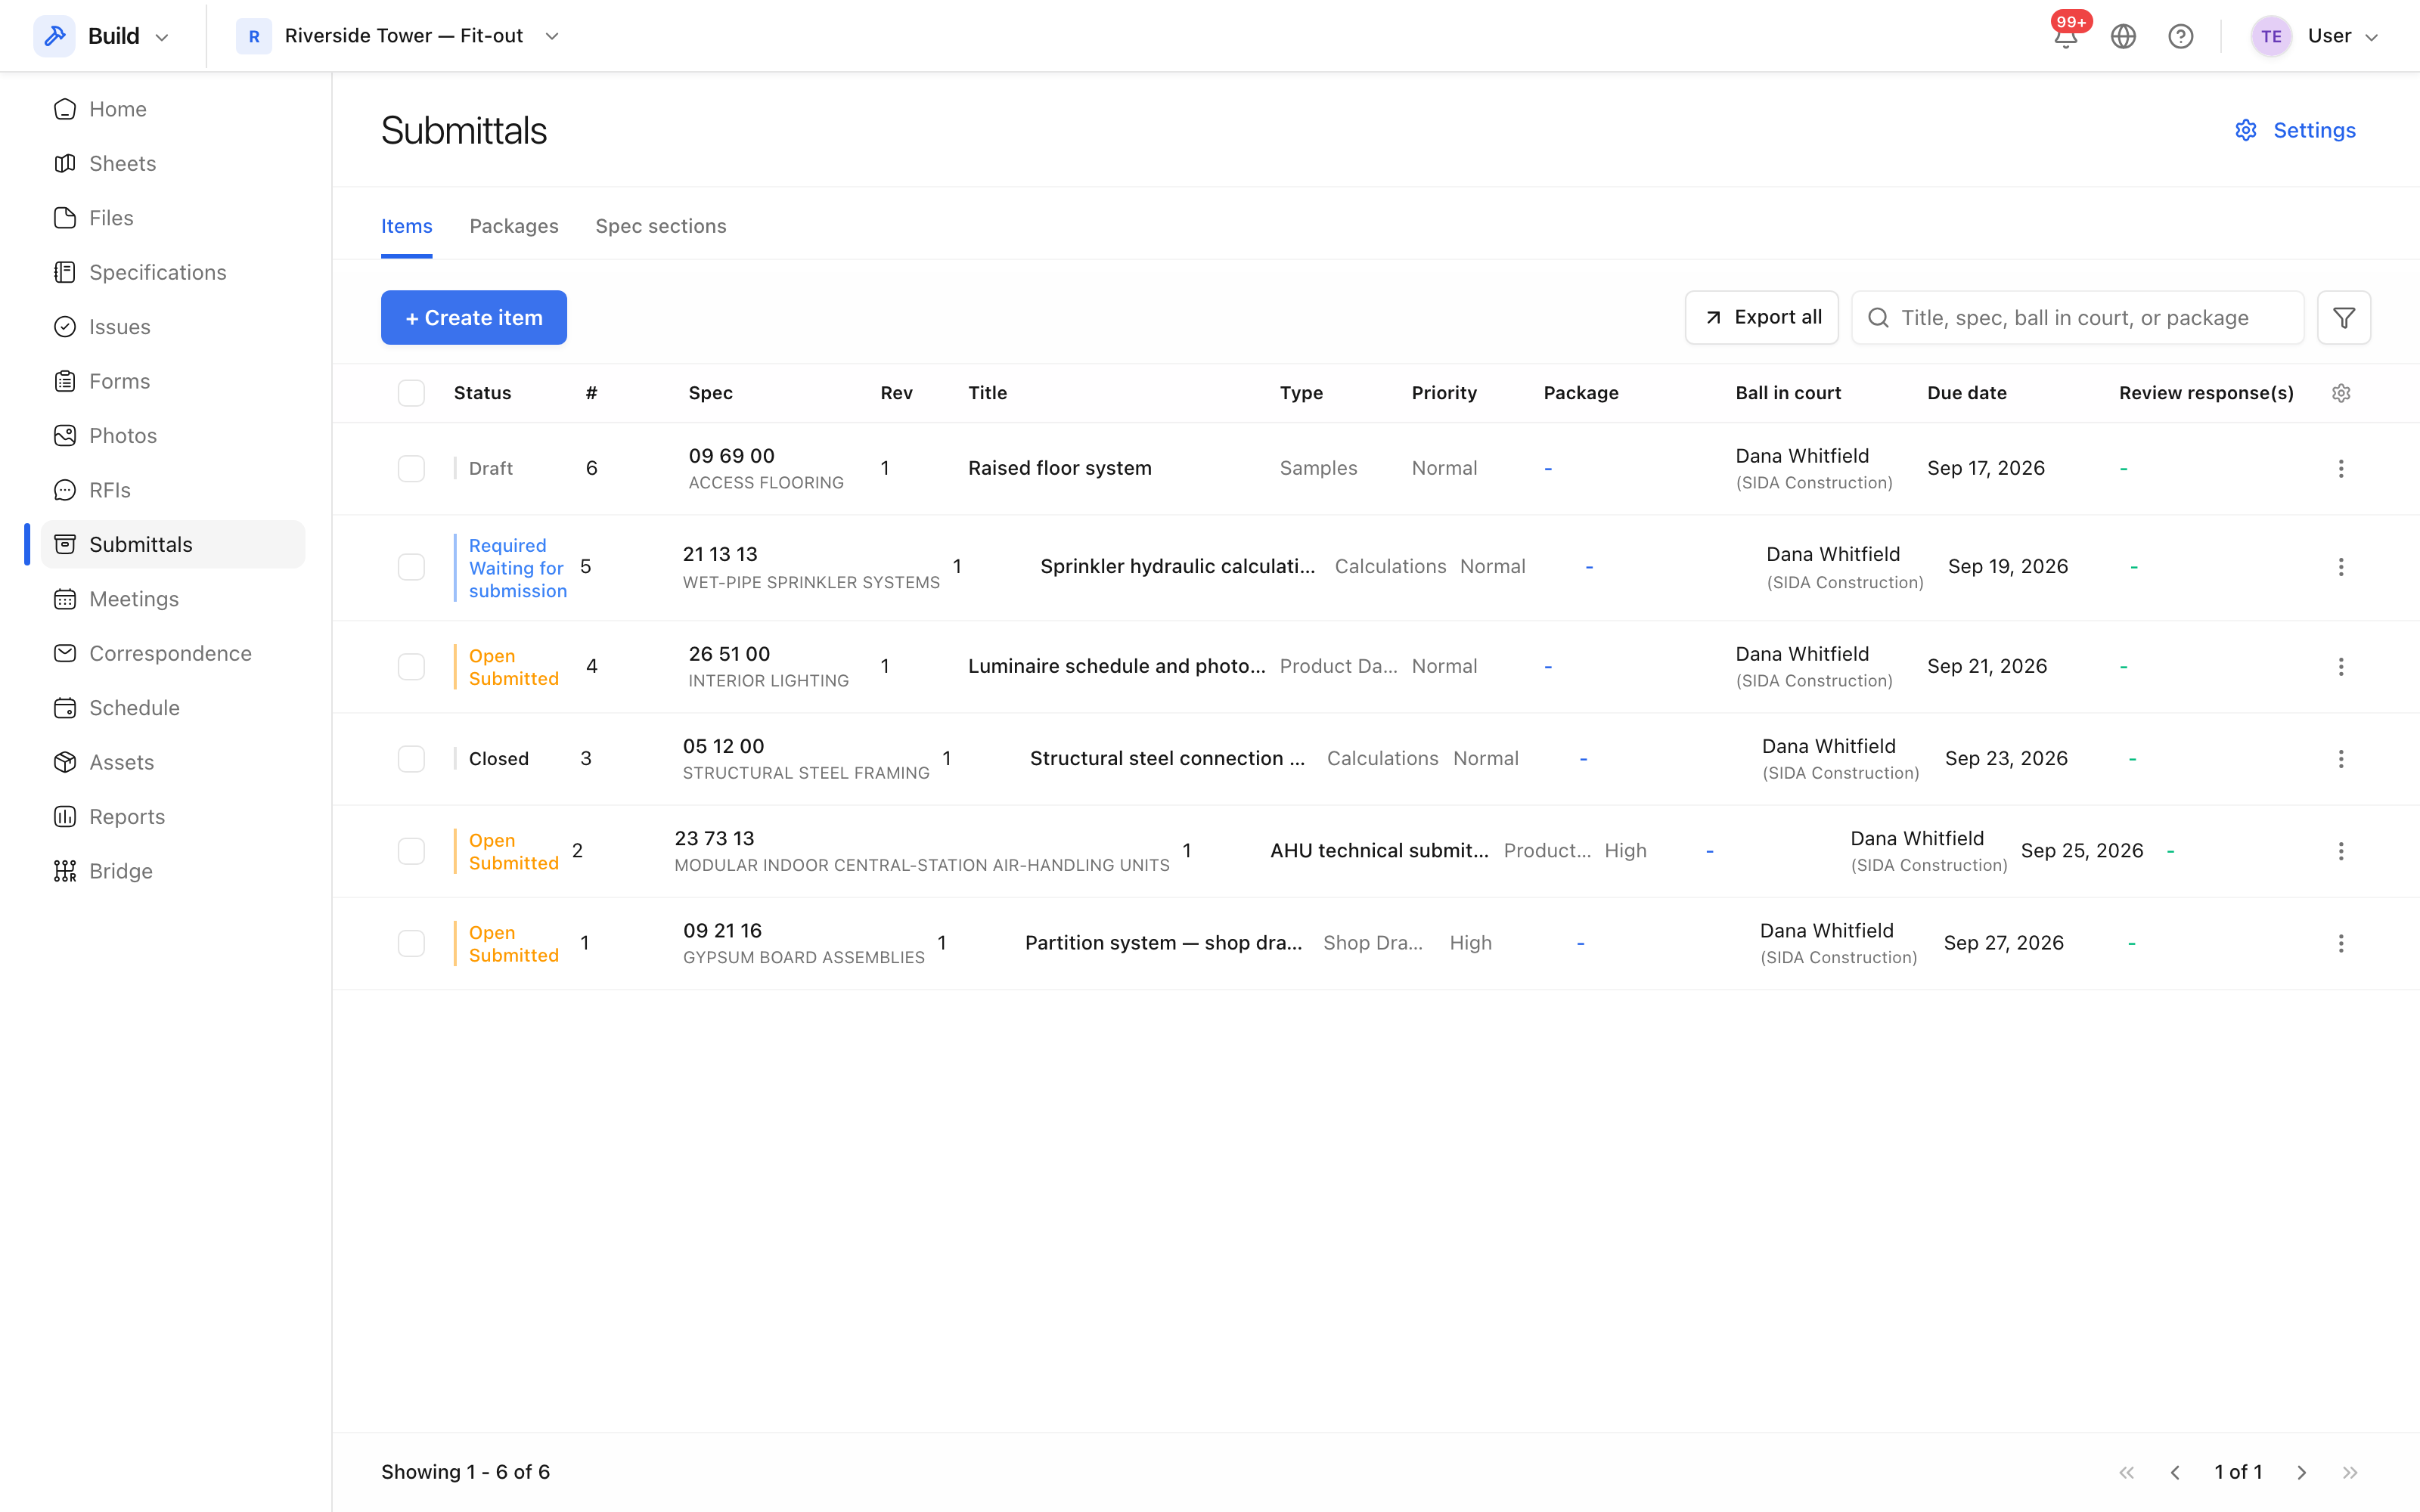Open the Schedule sidebar item
The image size is (2420, 1512).
(x=172, y=708)
